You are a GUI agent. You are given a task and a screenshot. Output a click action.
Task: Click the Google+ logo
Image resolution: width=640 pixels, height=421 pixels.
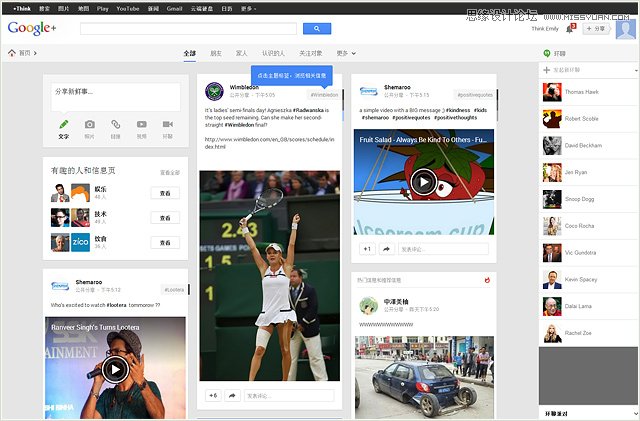click(32, 28)
